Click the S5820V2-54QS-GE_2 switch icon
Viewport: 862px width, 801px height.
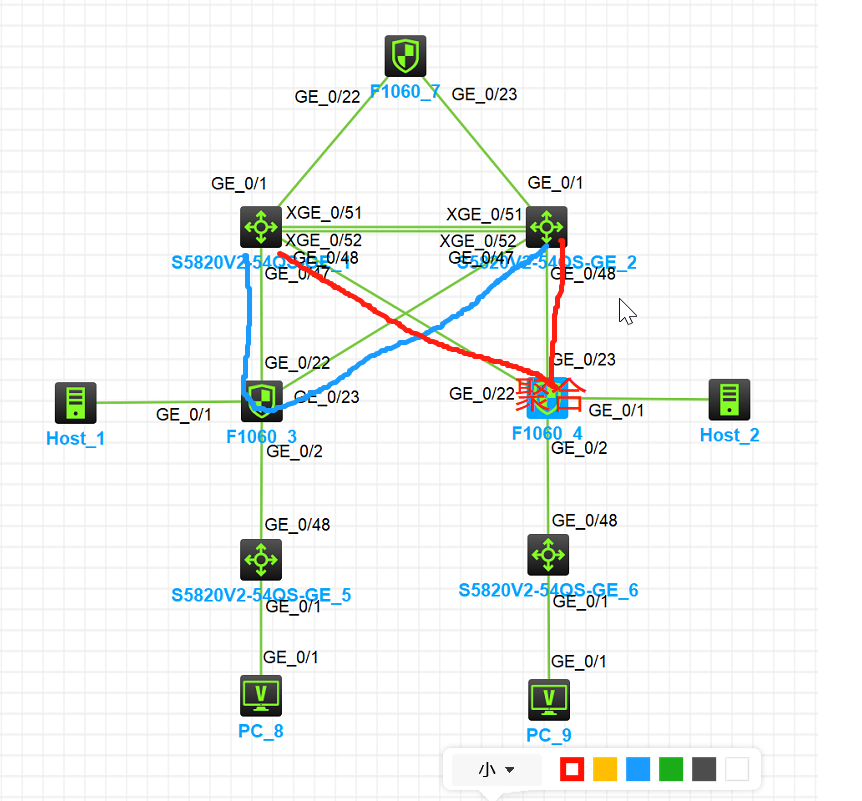point(546,227)
